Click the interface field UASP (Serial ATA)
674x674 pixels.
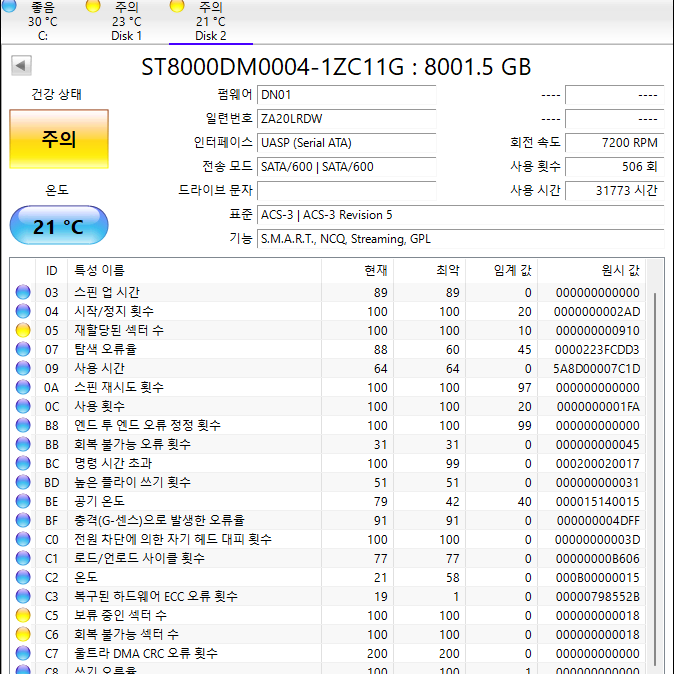point(346,143)
